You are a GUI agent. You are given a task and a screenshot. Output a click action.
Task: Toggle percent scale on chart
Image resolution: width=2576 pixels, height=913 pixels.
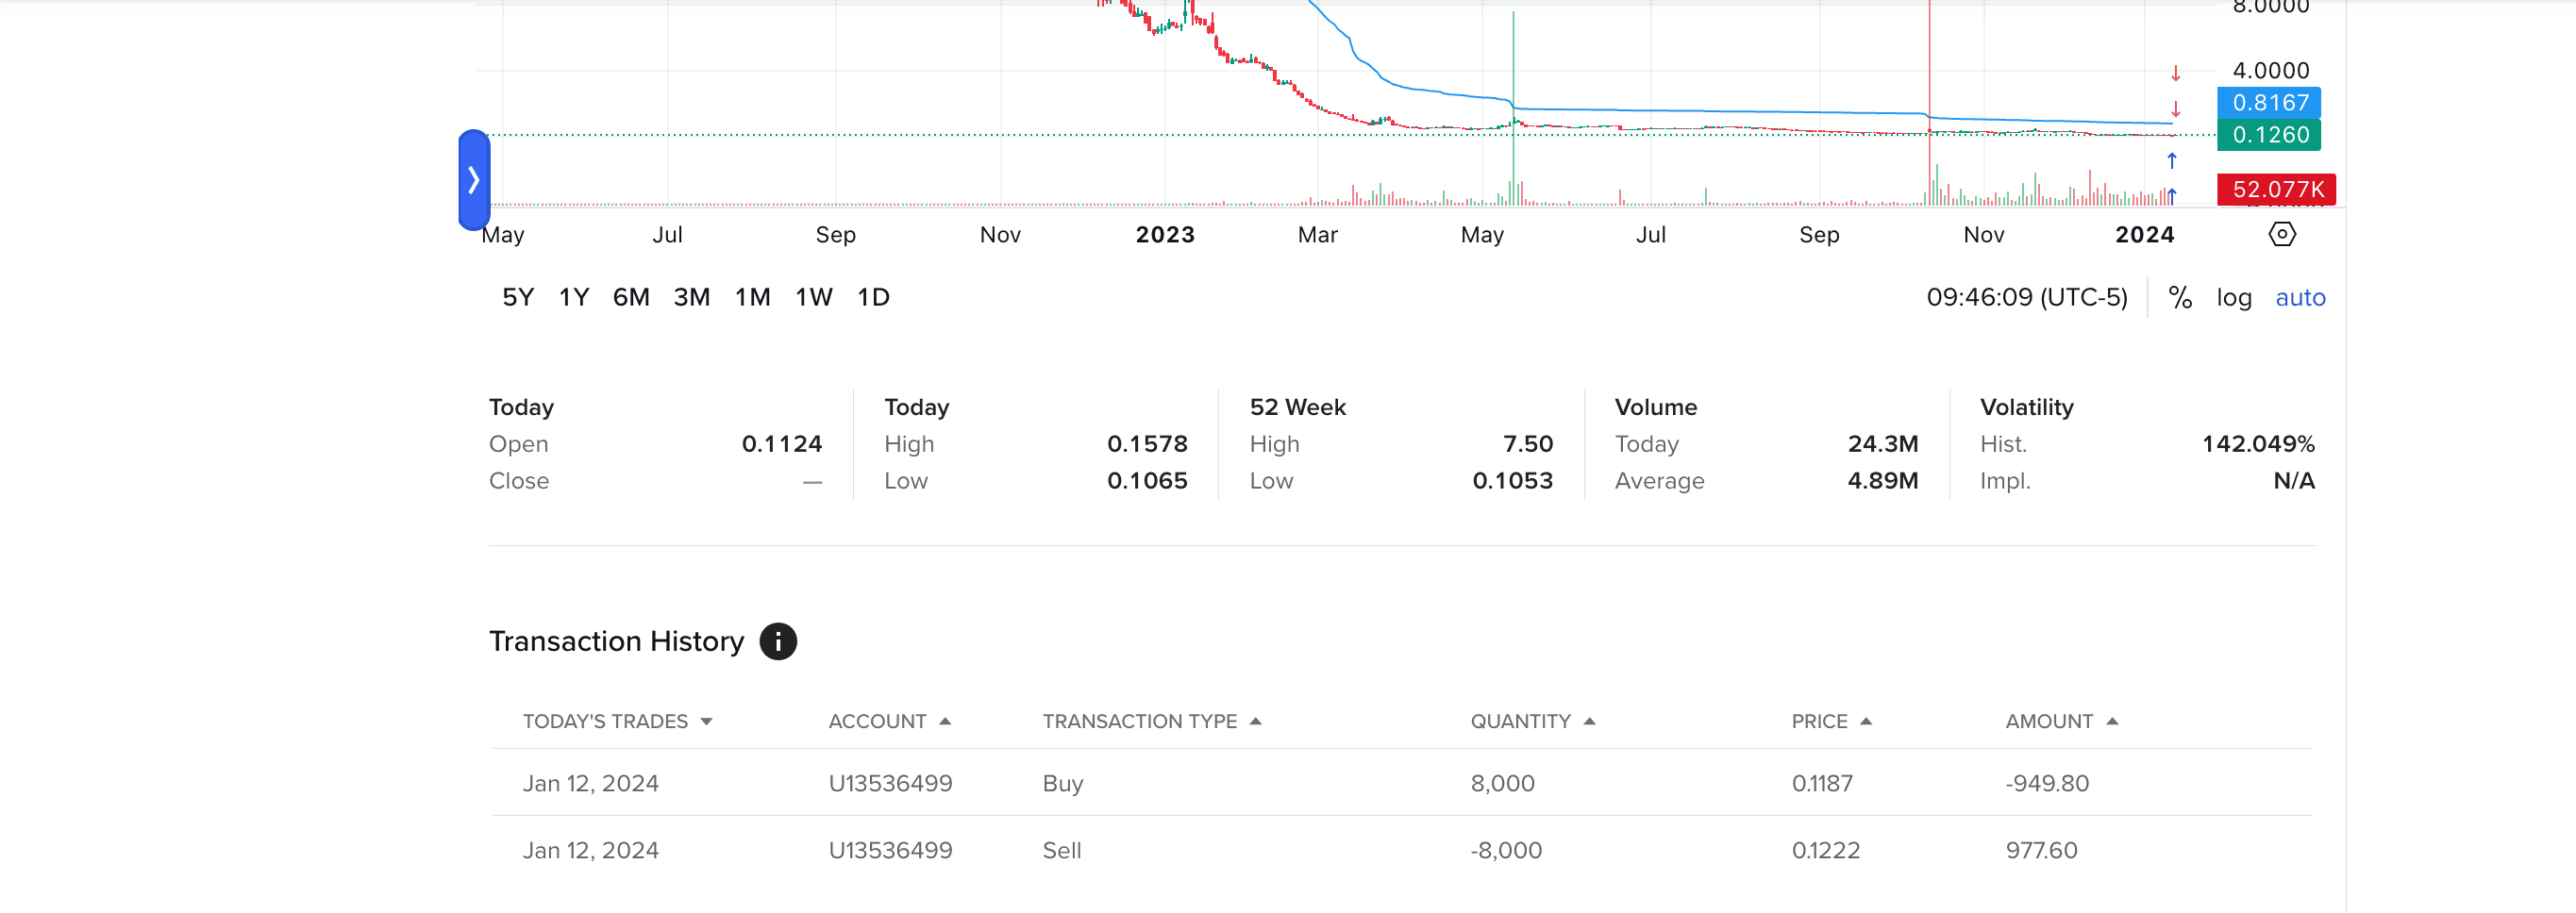2179,298
